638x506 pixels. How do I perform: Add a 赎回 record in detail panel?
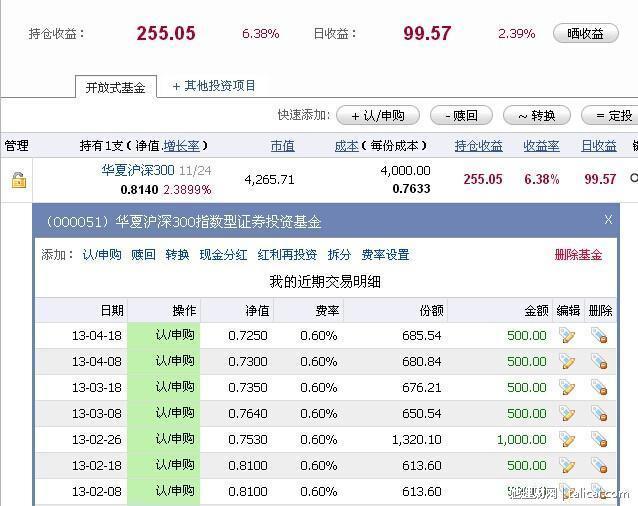tap(143, 255)
